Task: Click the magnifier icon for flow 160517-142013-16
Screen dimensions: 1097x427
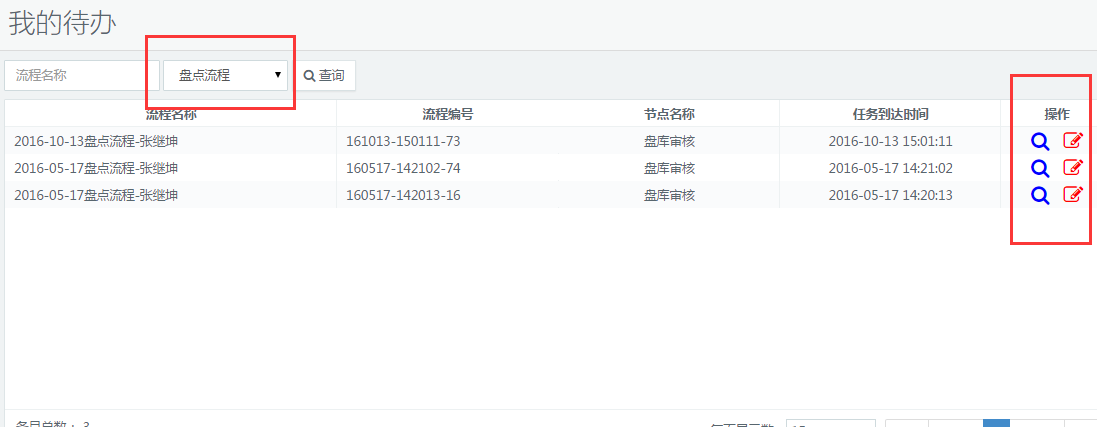Action: (x=1040, y=195)
